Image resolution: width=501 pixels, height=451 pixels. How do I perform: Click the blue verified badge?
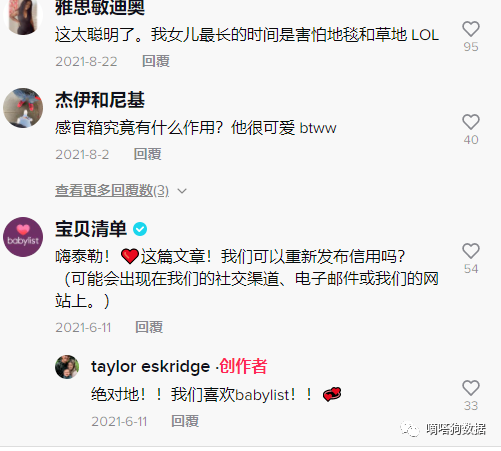coord(140,229)
